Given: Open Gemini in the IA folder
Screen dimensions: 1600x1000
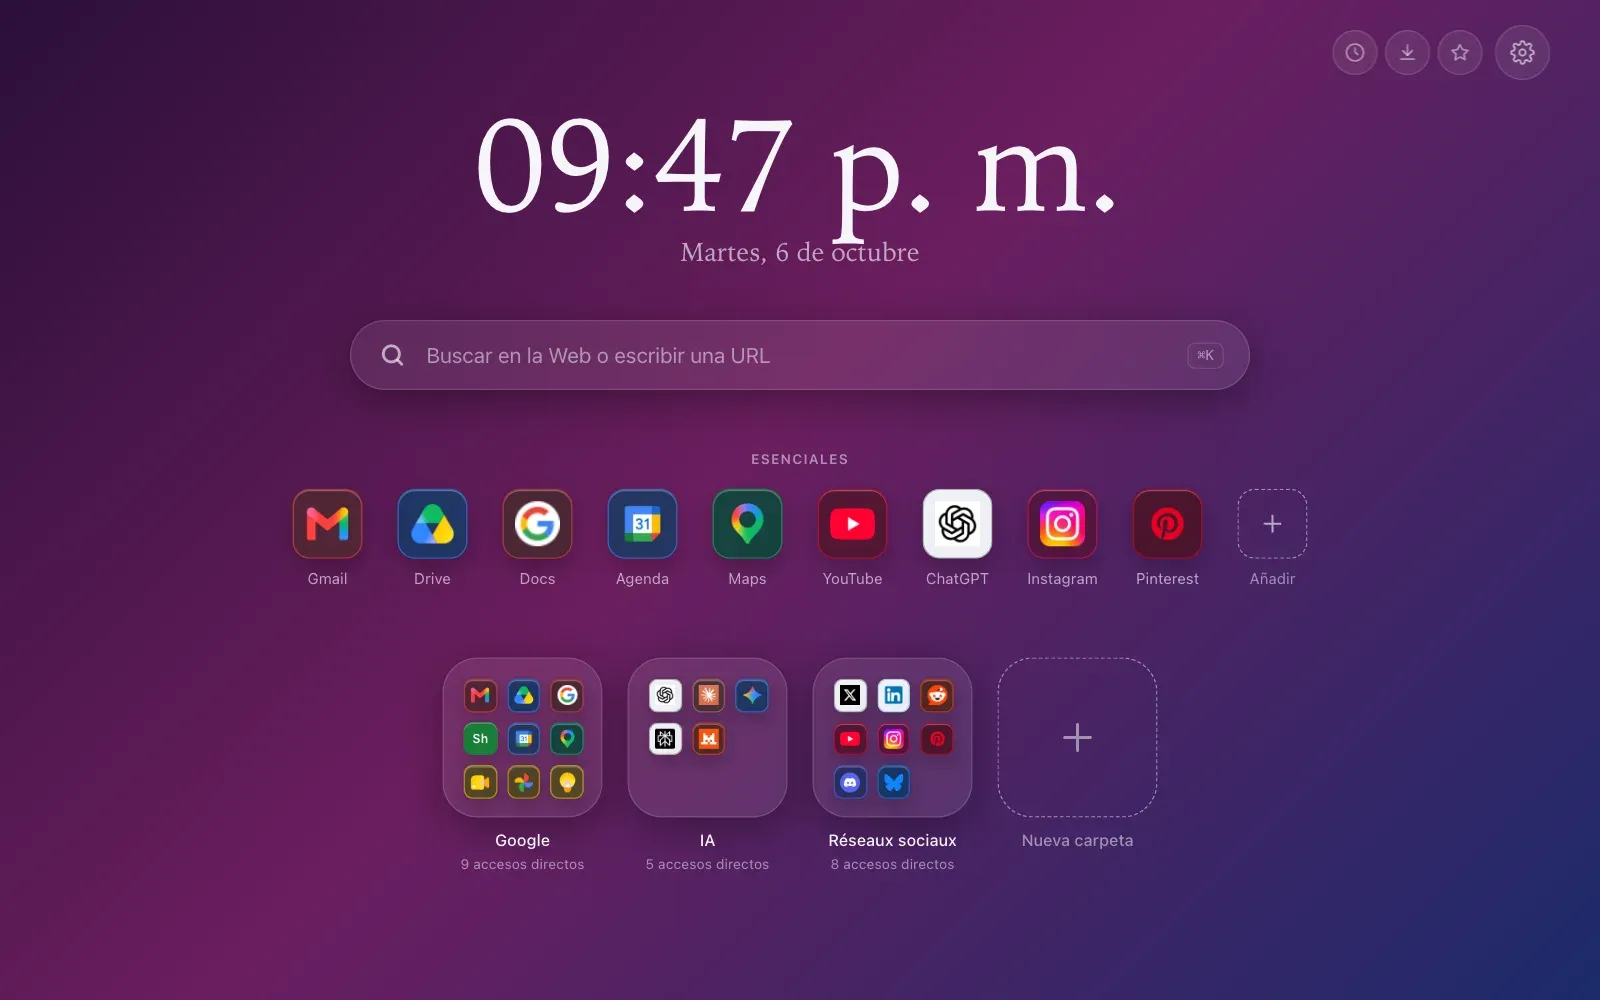Looking at the screenshot, I should (752, 695).
